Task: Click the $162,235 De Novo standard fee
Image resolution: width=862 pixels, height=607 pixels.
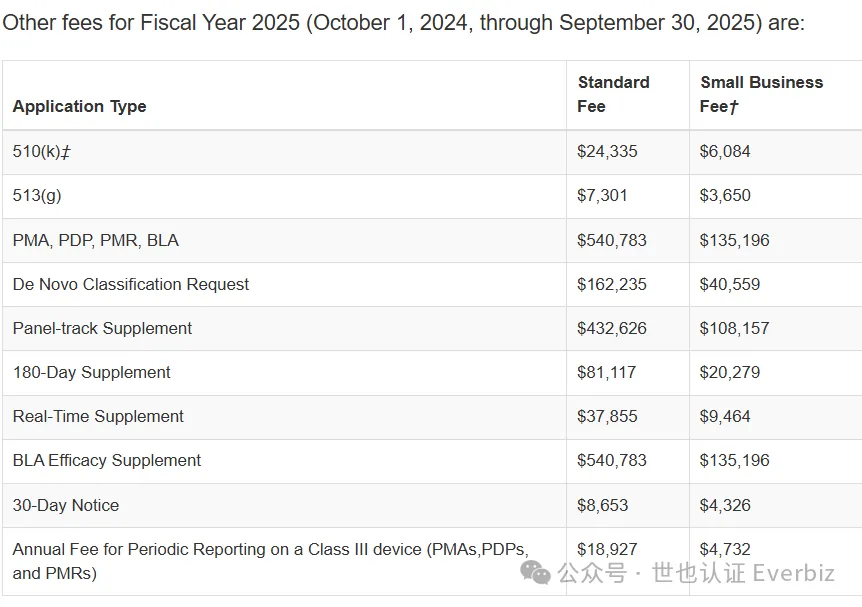Action: pyautogui.click(x=611, y=284)
